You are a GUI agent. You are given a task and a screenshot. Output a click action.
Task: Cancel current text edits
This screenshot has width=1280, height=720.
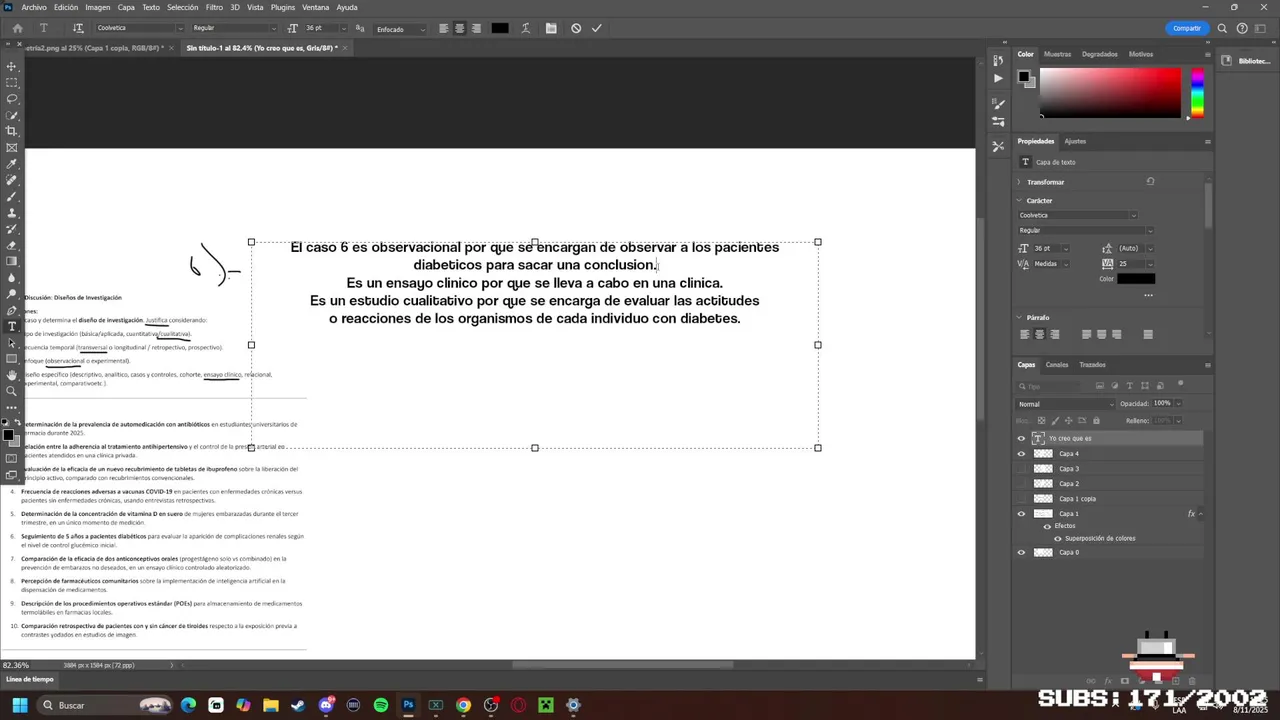tap(576, 28)
